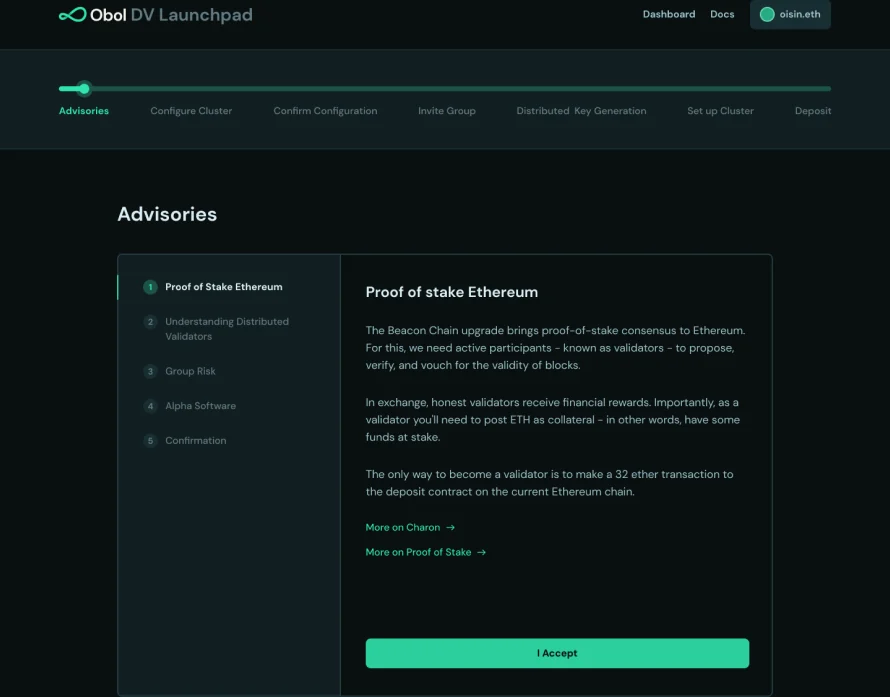Click the paragraph starting "In exchange, honest validators"
890x697 pixels.
[x=553, y=419]
